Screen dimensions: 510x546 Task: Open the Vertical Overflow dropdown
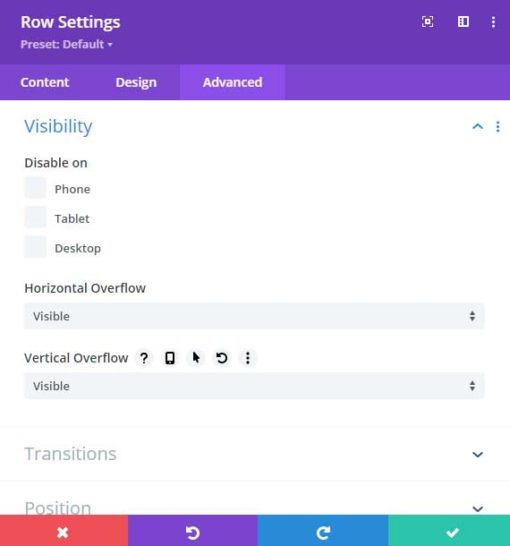coord(254,386)
